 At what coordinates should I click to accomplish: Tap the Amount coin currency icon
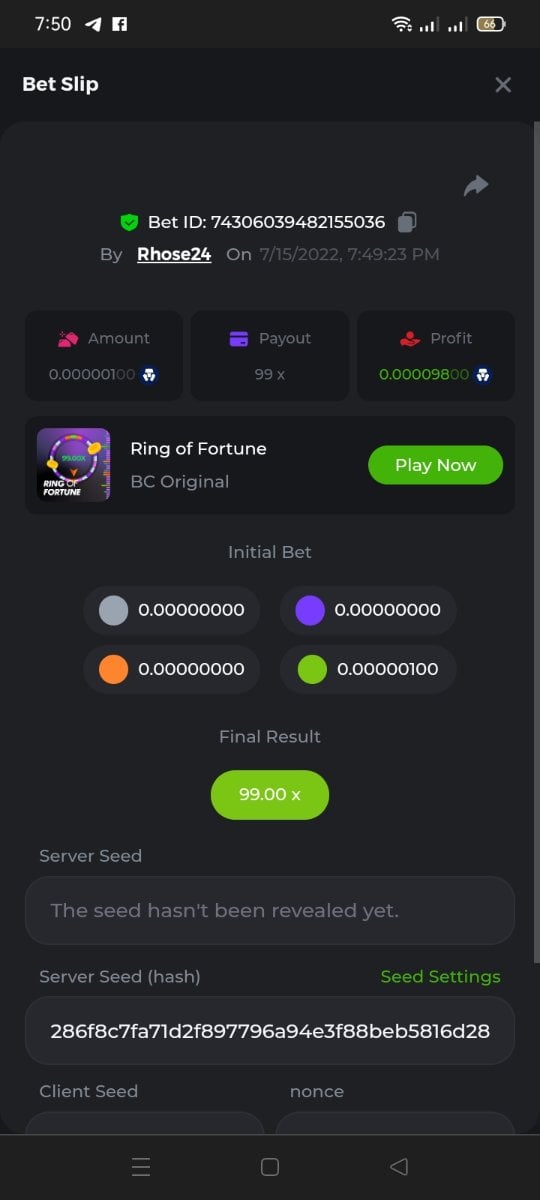tap(149, 374)
